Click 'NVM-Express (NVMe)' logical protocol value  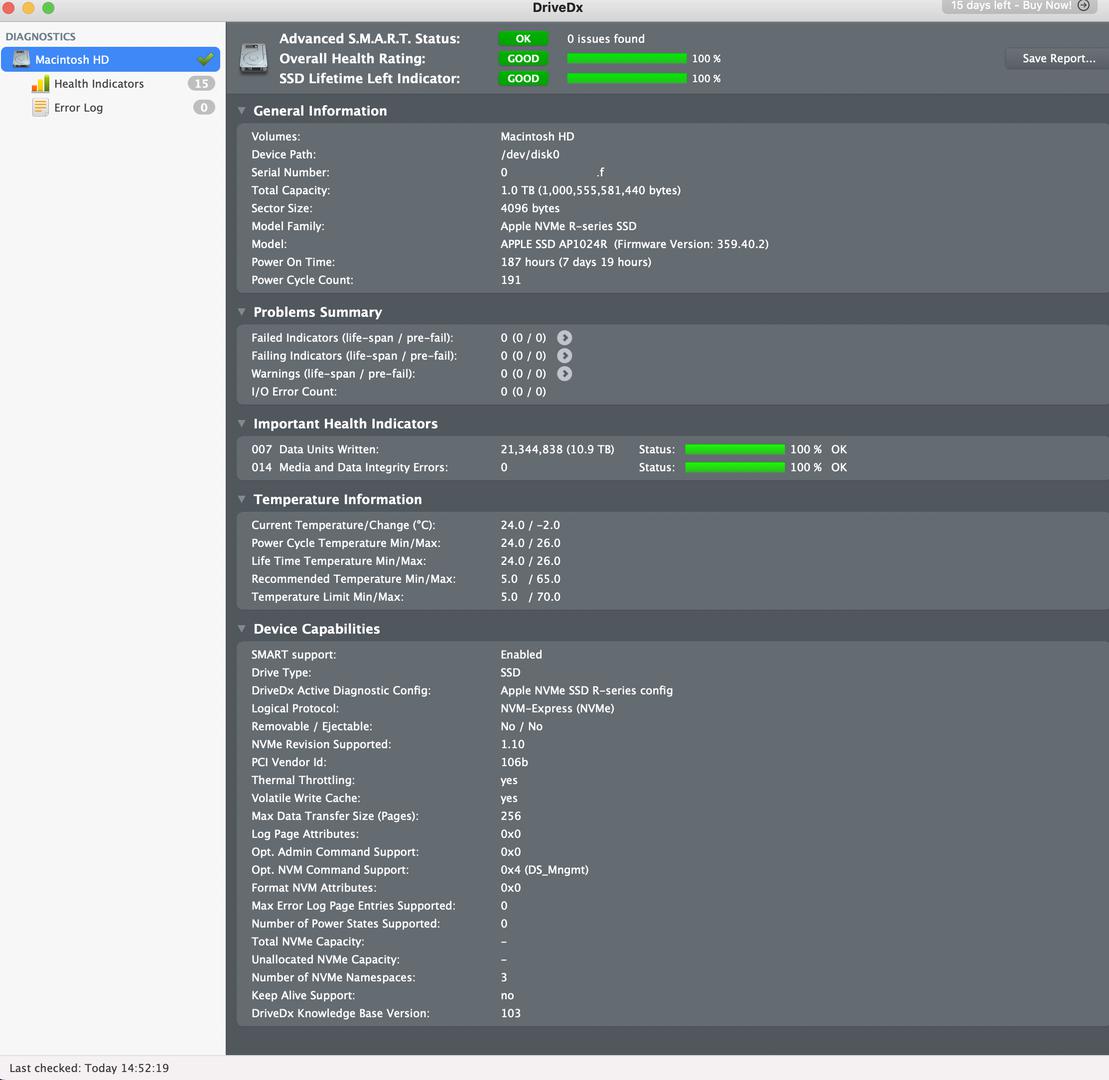click(x=557, y=708)
